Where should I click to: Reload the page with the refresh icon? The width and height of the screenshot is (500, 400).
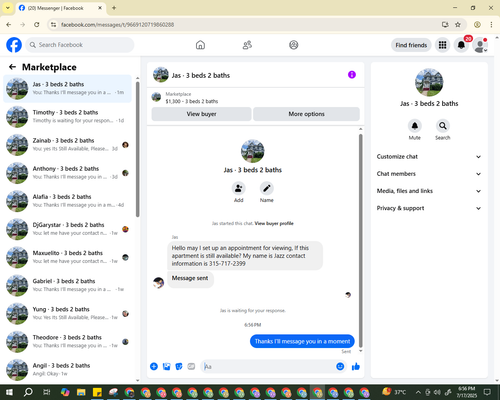37,24
